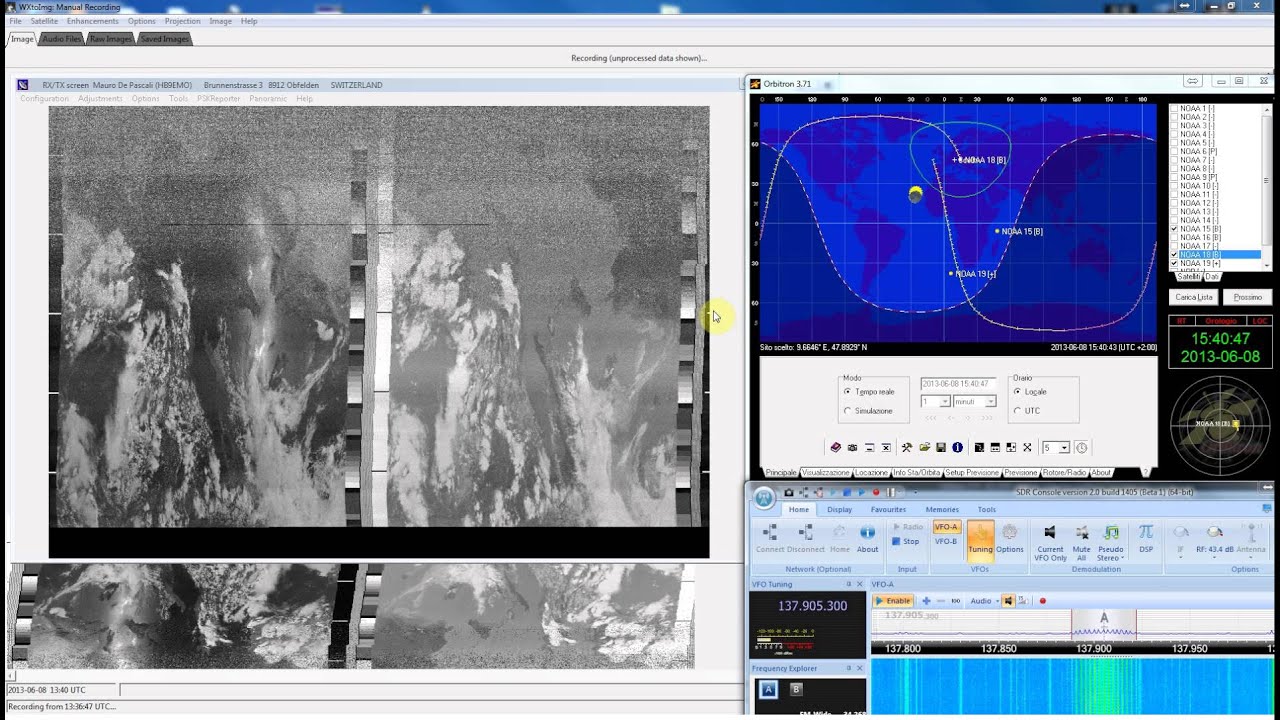
Task: Switch to the Dati tab under satellite list
Action: coord(1212,276)
